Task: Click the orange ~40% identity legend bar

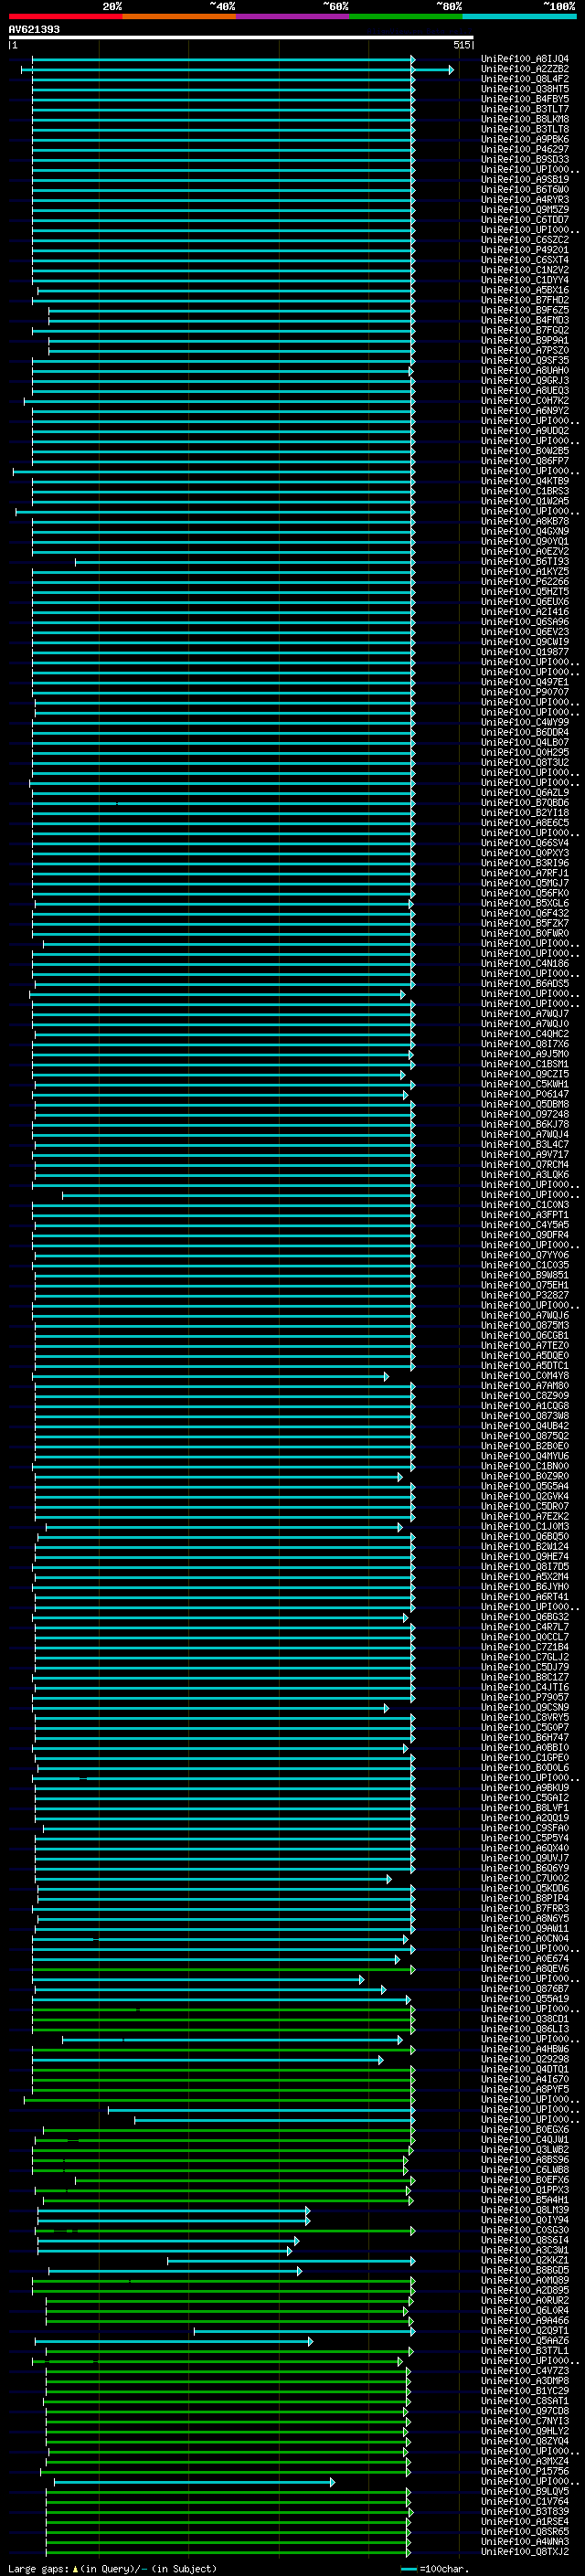Action: point(179,16)
